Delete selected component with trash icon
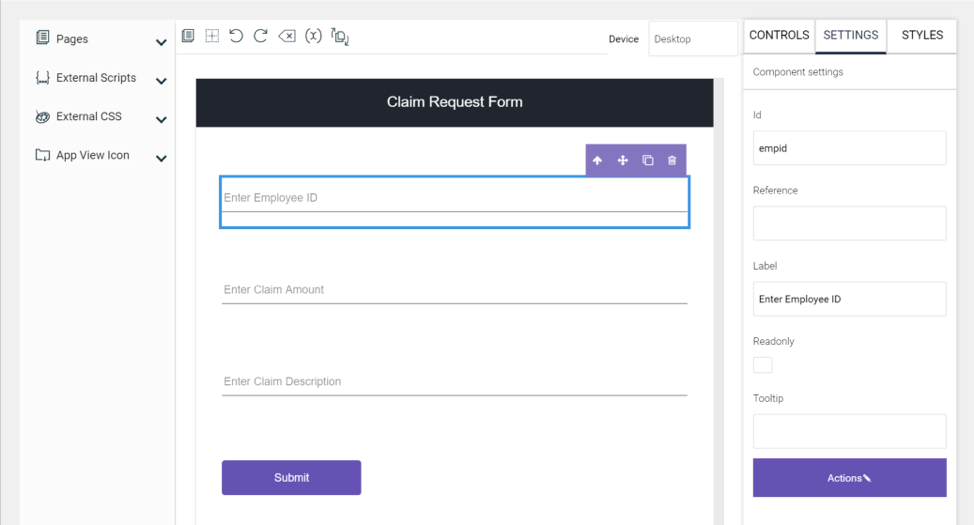This screenshot has height=525, width=974. click(672, 160)
